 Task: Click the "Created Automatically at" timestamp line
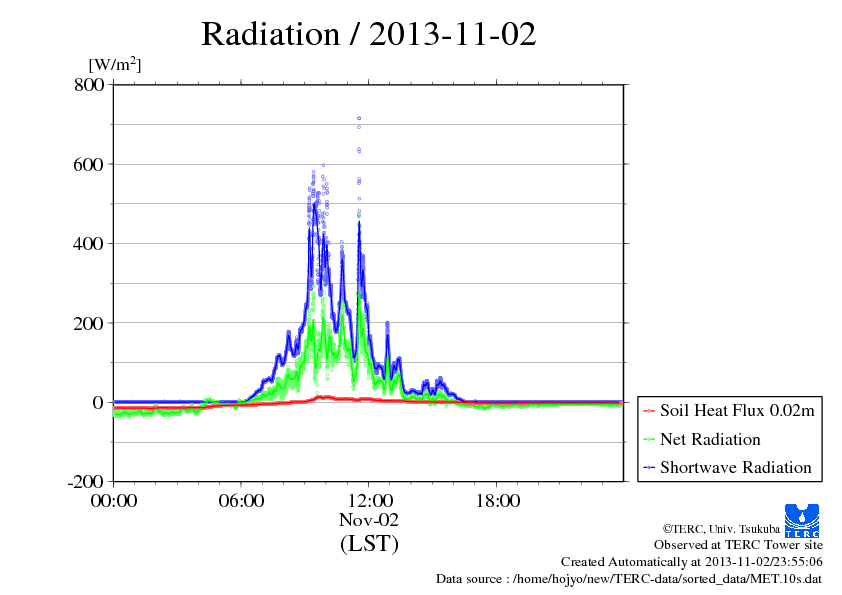(692, 562)
